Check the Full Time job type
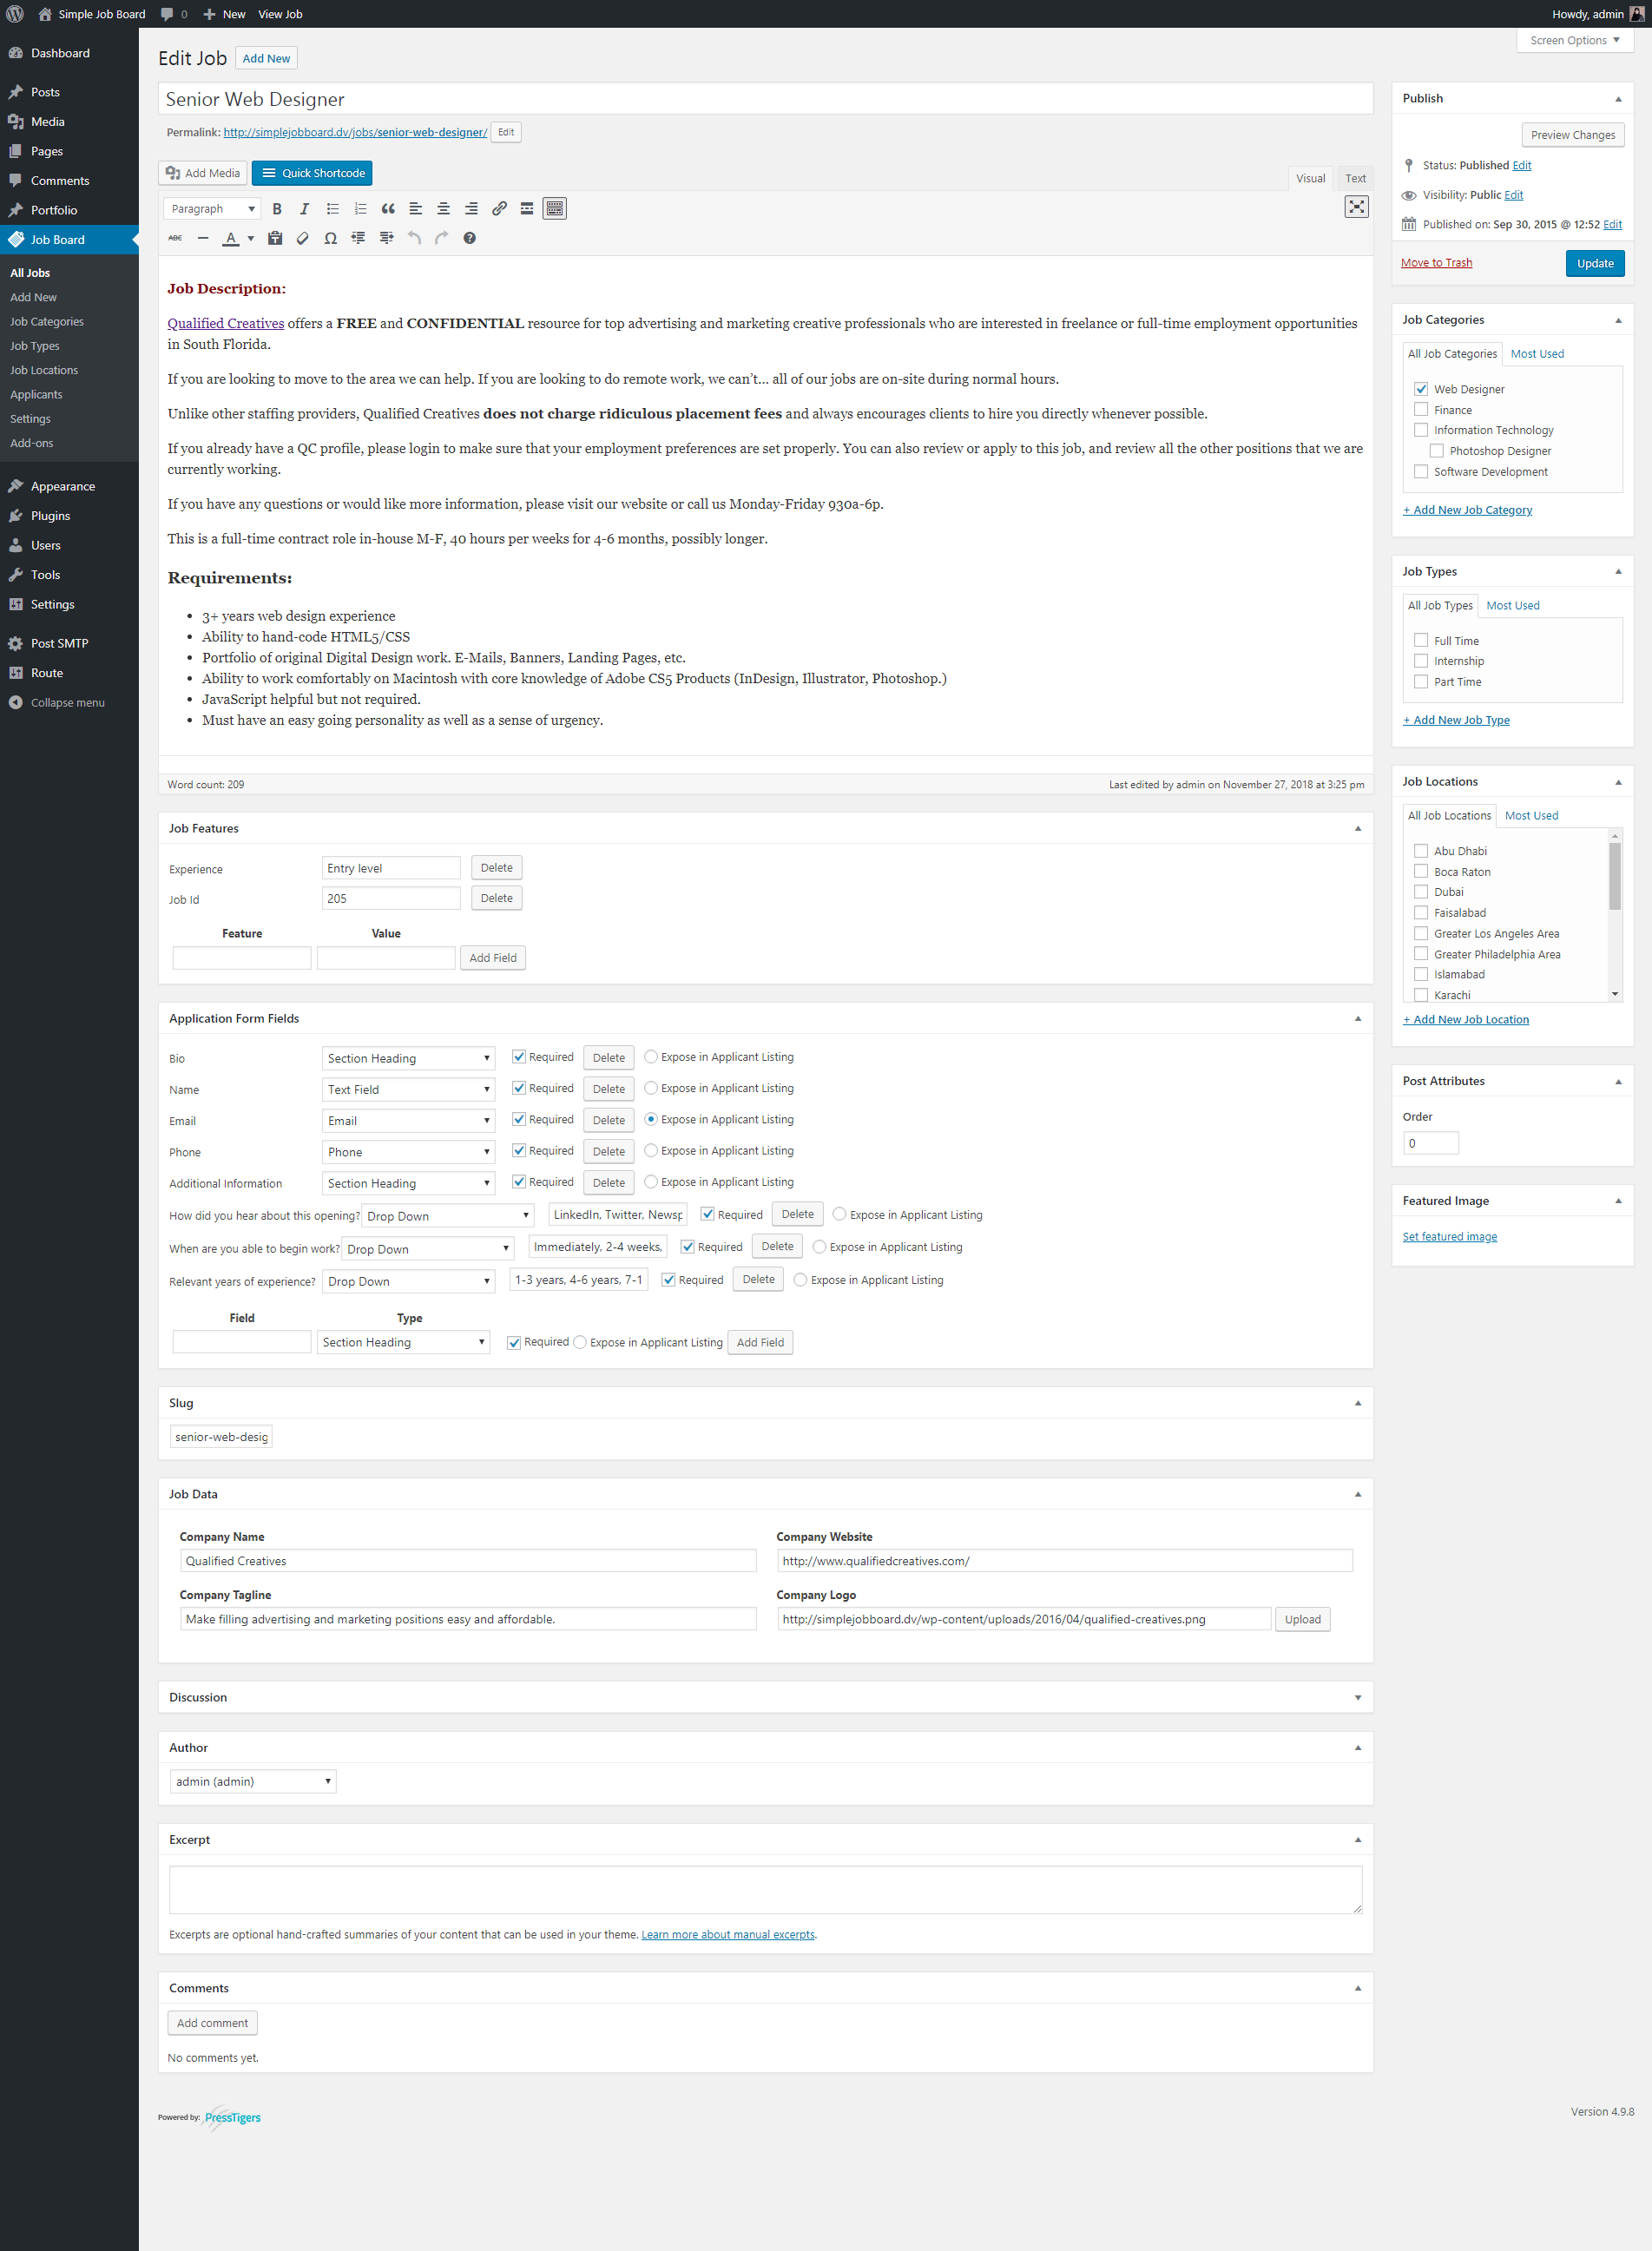1652x2251 pixels. pos(1420,640)
